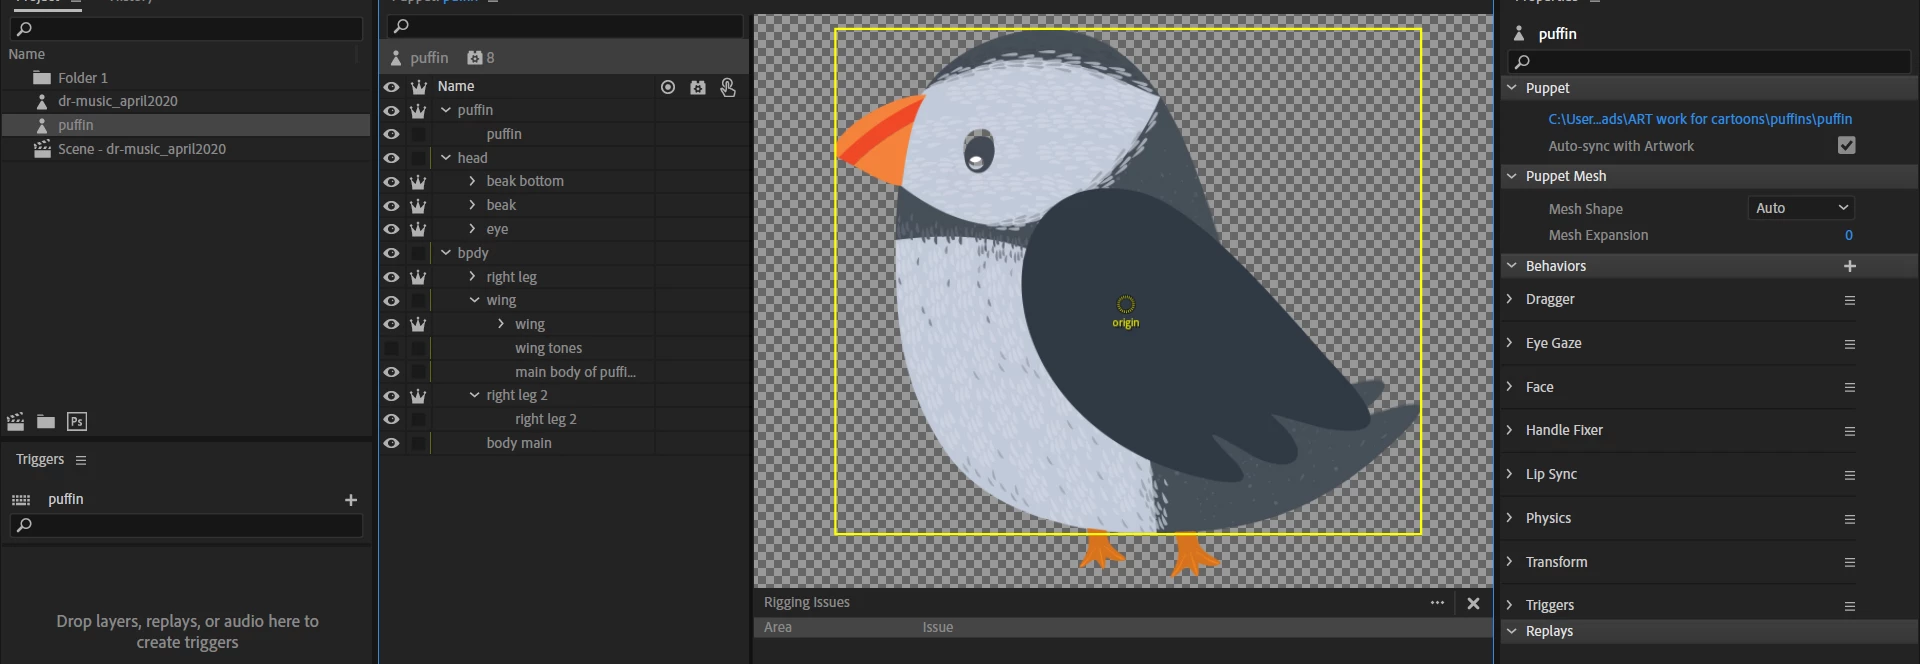Screen dimensions: 1920x664
Task: Open the Physics behavior menu icon
Action: click(x=1850, y=519)
